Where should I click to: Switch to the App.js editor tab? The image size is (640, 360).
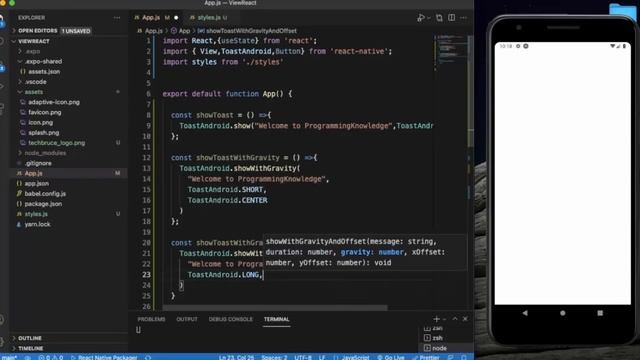(x=151, y=18)
